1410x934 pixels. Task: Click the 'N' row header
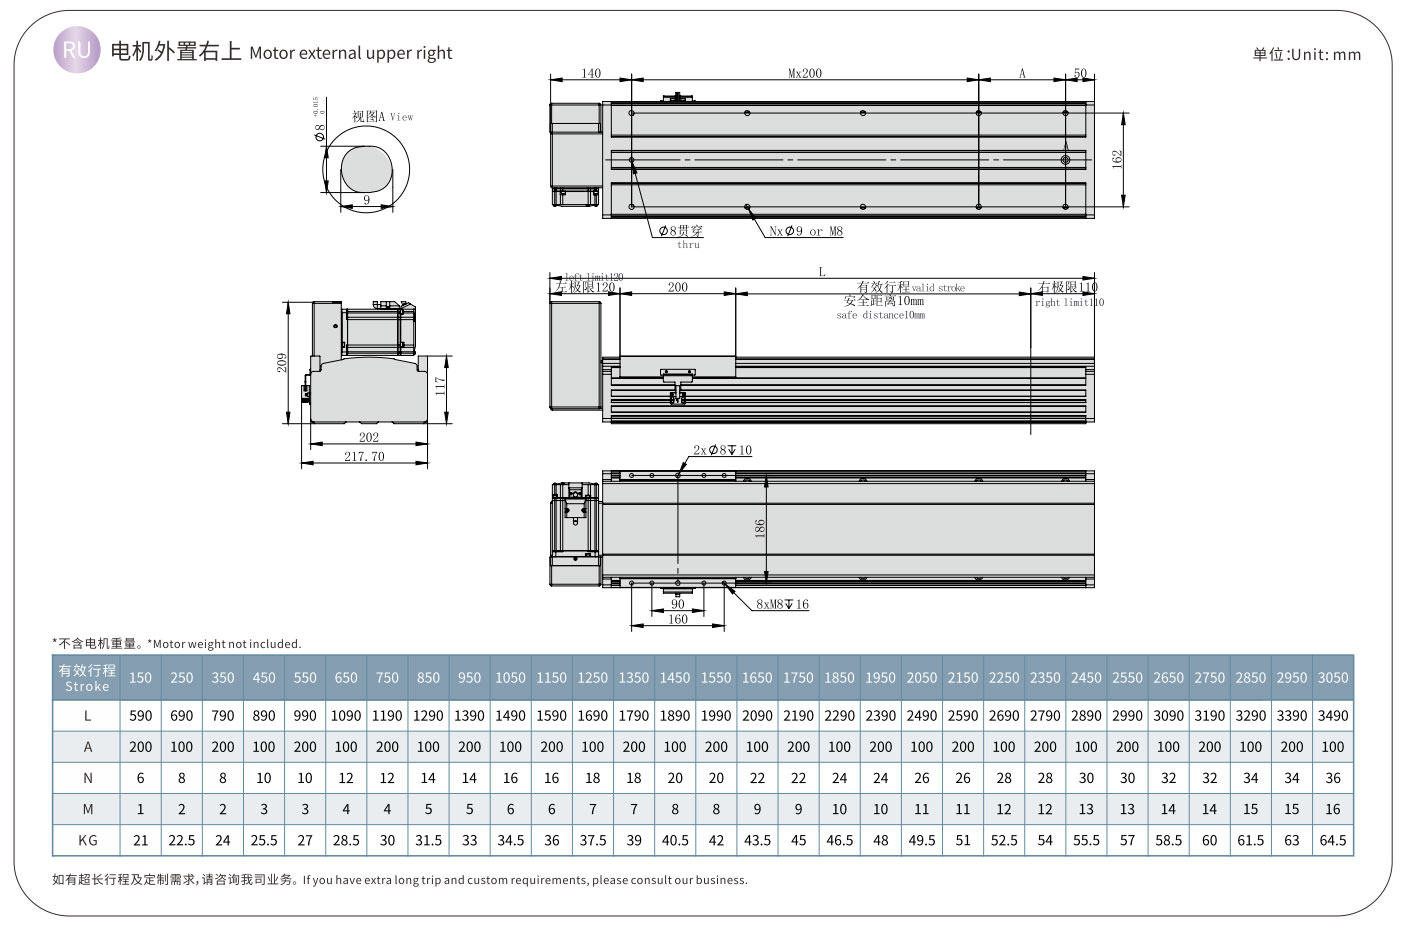[87, 778]
